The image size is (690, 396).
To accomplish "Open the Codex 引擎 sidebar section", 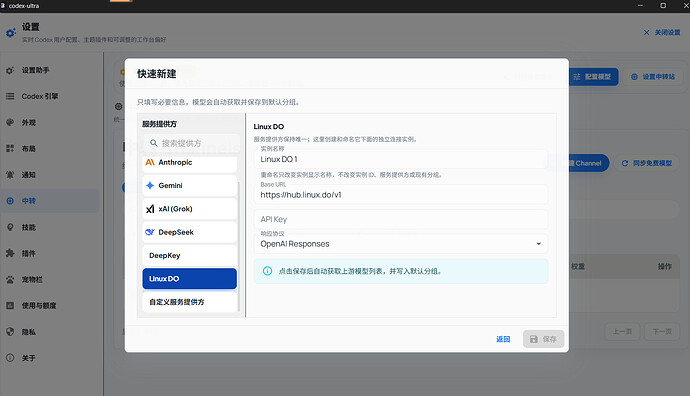I will click(50, 96).
